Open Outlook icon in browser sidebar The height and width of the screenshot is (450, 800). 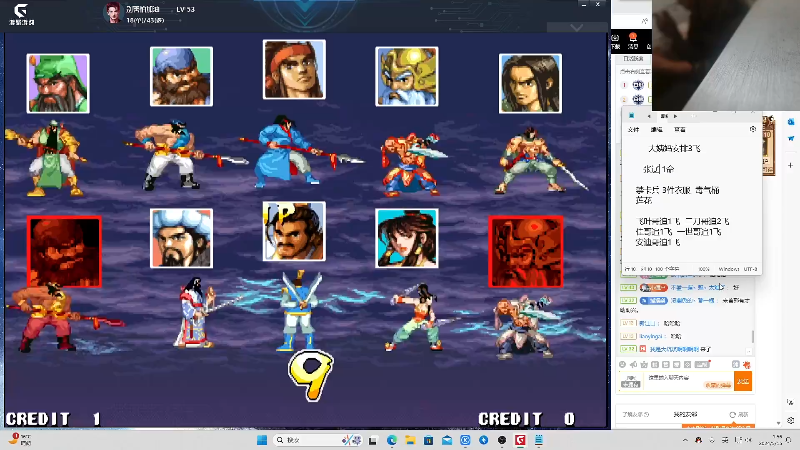point(791,122)
